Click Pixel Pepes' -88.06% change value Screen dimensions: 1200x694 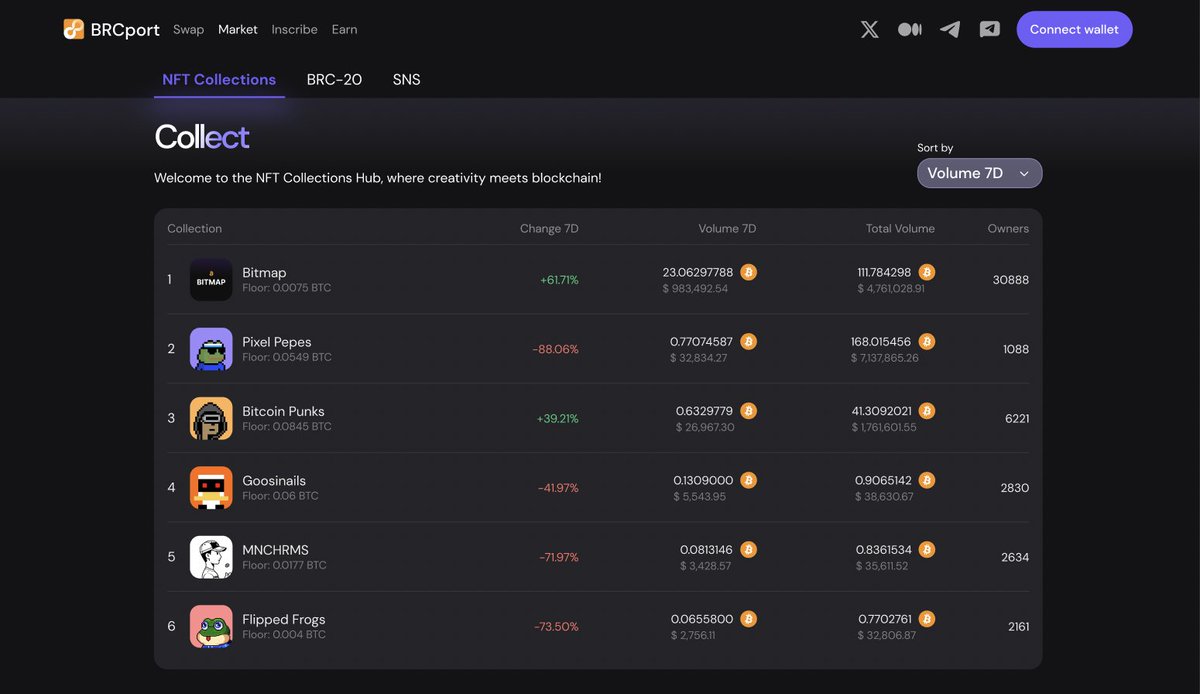pos(555,349)
